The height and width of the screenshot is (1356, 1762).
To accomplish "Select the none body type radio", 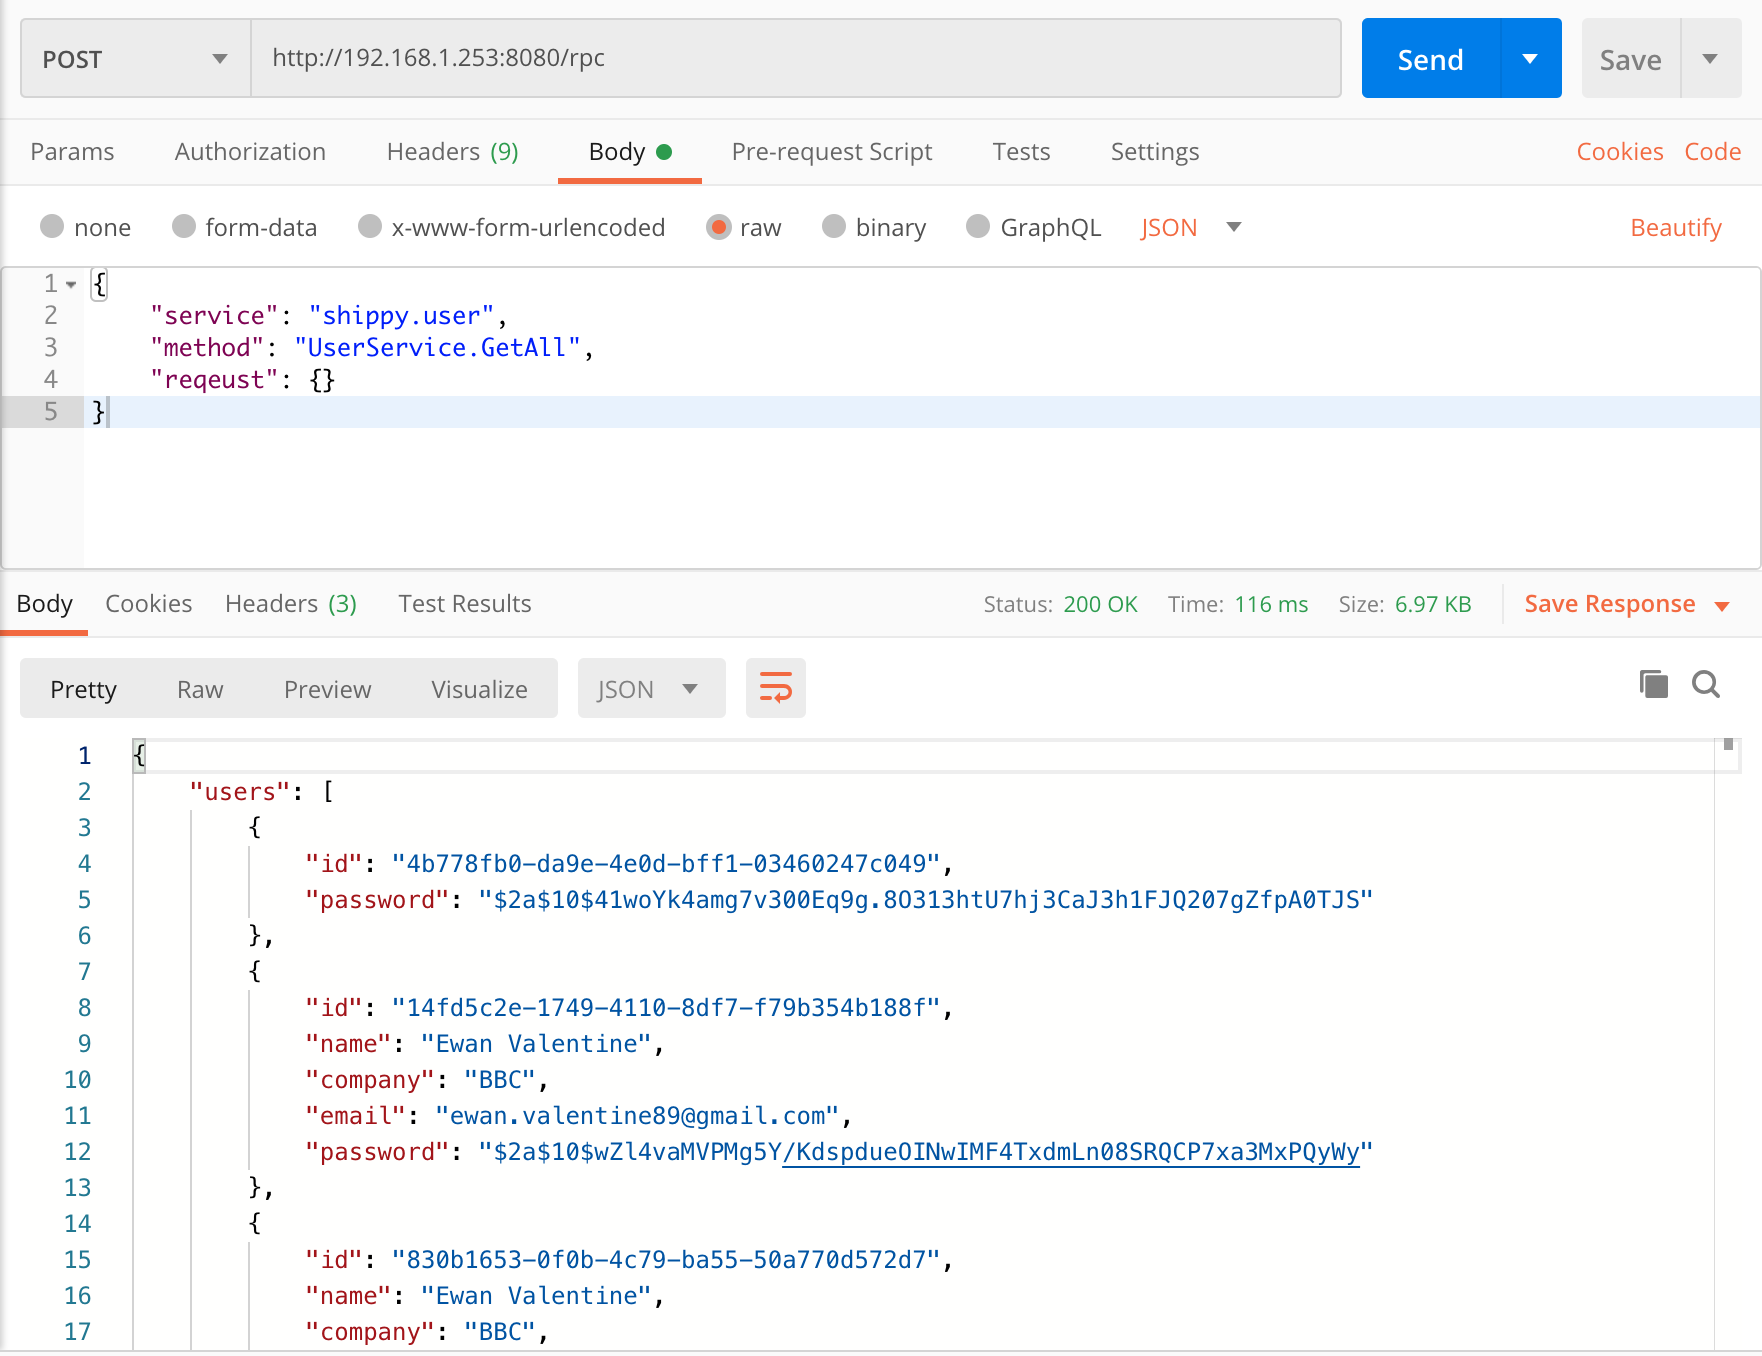I will (x=52, y=227).
